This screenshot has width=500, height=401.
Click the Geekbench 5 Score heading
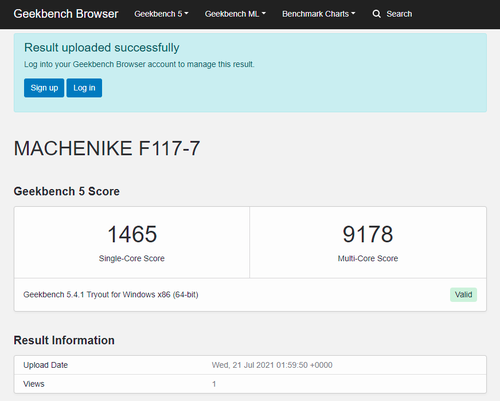[67, 191]
